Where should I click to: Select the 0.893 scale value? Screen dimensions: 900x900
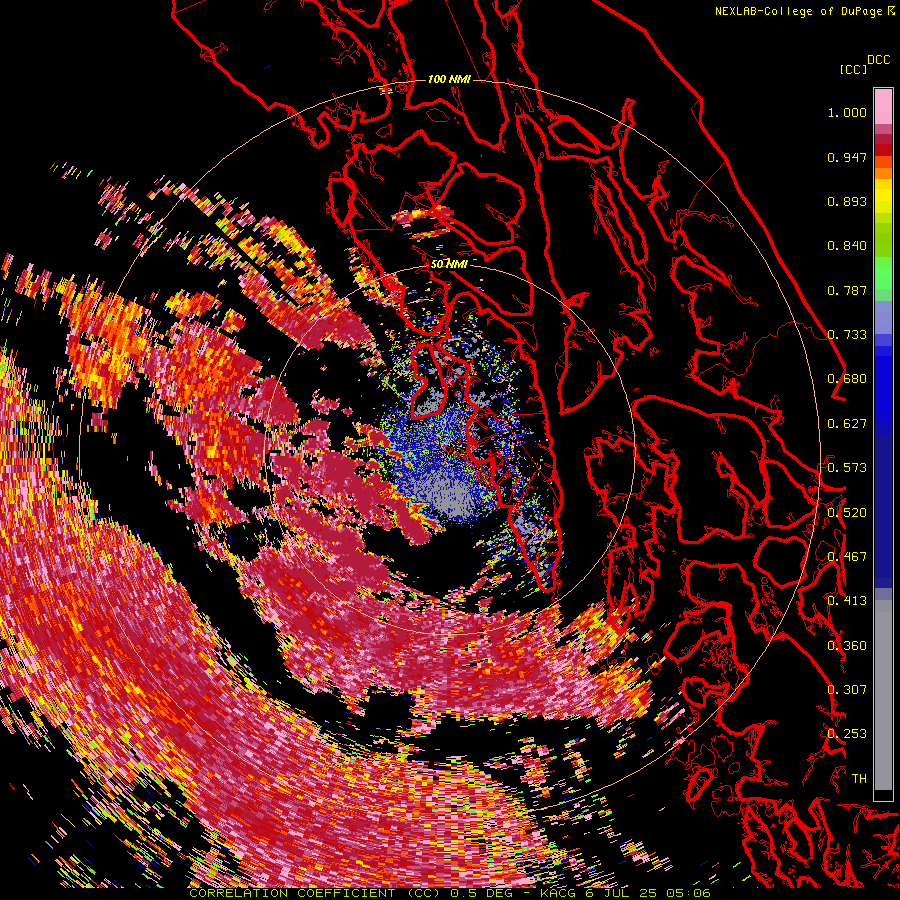pos(847,201)
